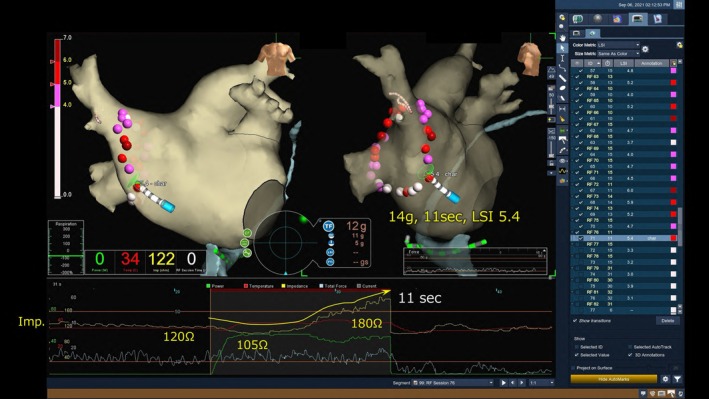Click the Delete button
Image resolution: width=709 pixels, height=399 pixels.
[x=667, y=321]
